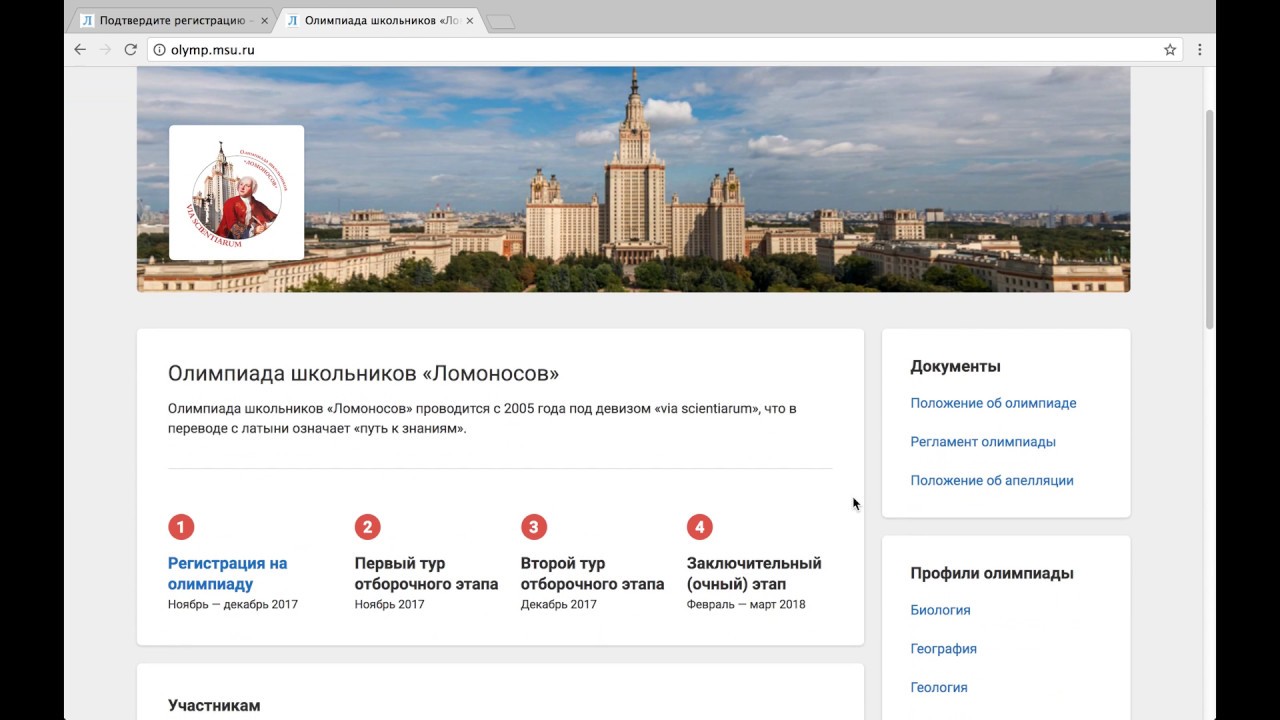
Task: Switch to the Подтвердите регистрацию tab
Action: 172,20
